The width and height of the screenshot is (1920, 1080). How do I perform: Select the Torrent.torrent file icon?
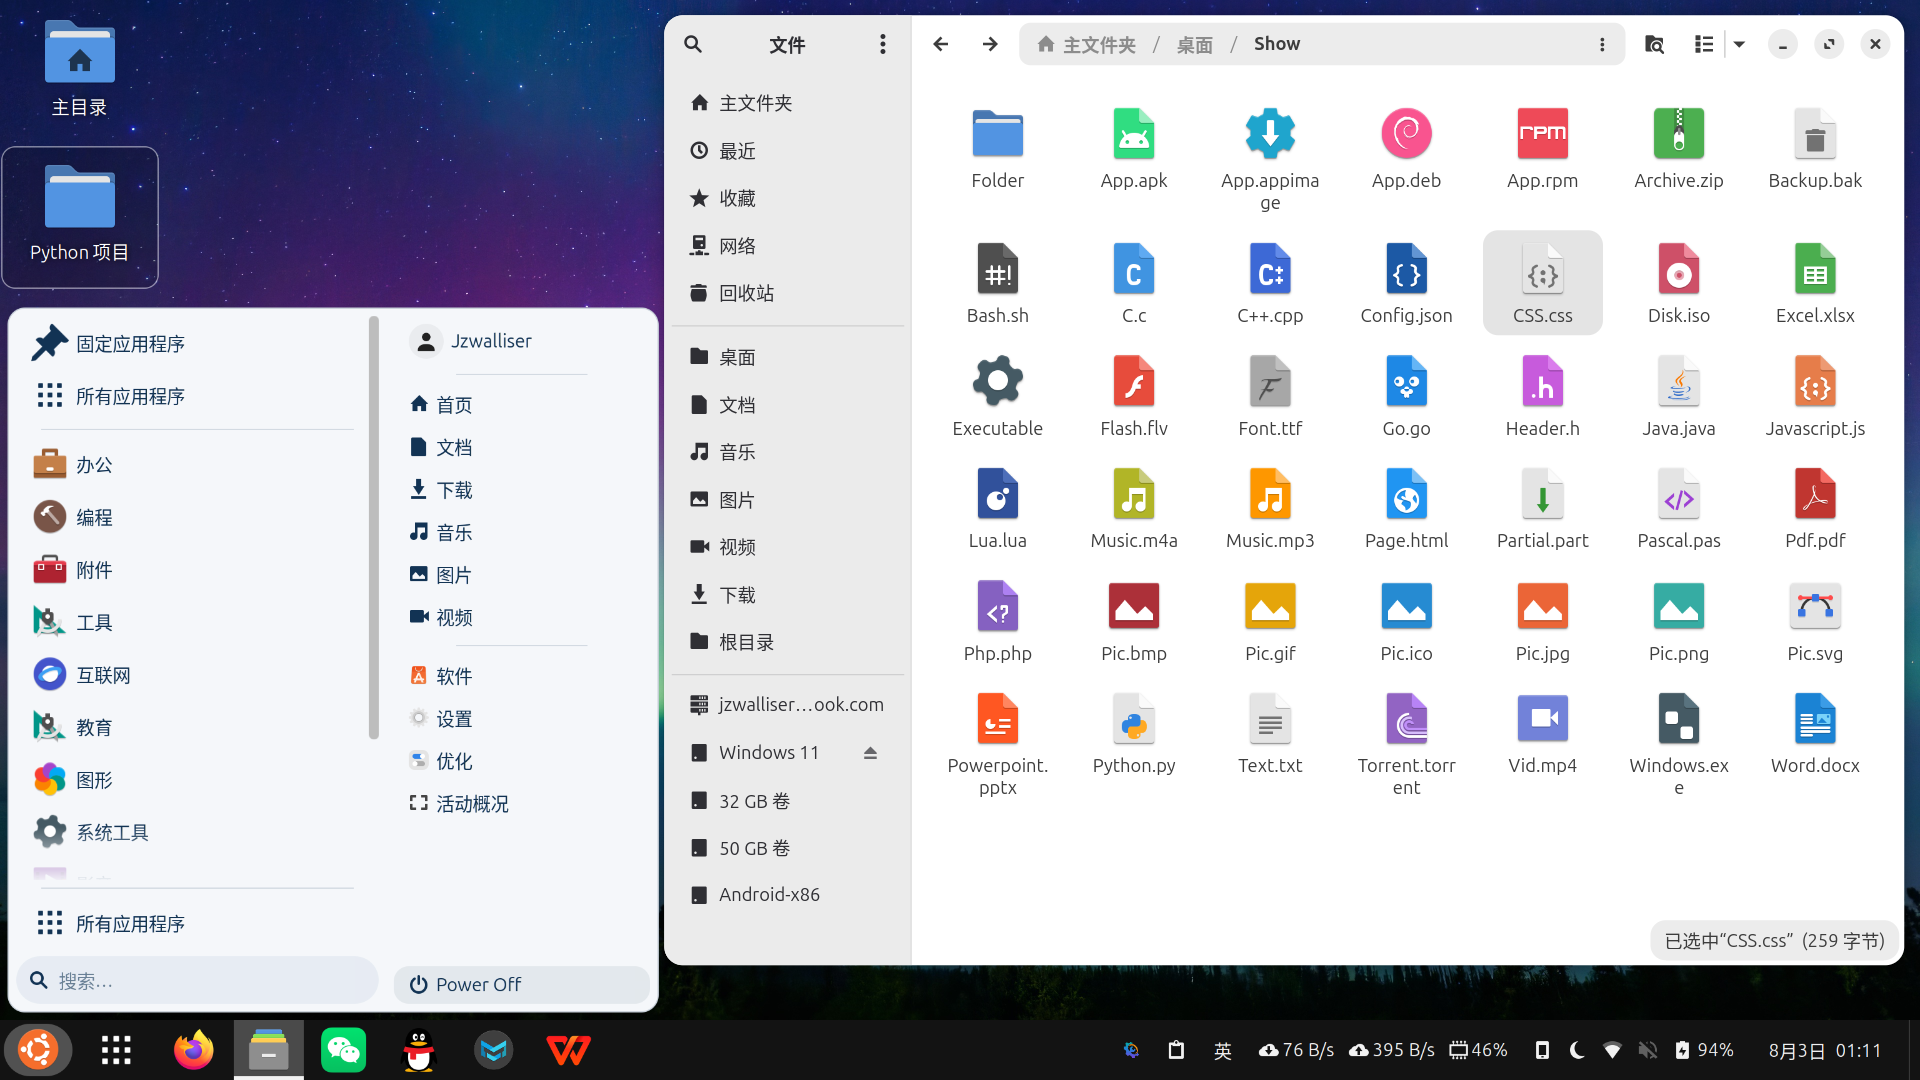click(1406, 719)
